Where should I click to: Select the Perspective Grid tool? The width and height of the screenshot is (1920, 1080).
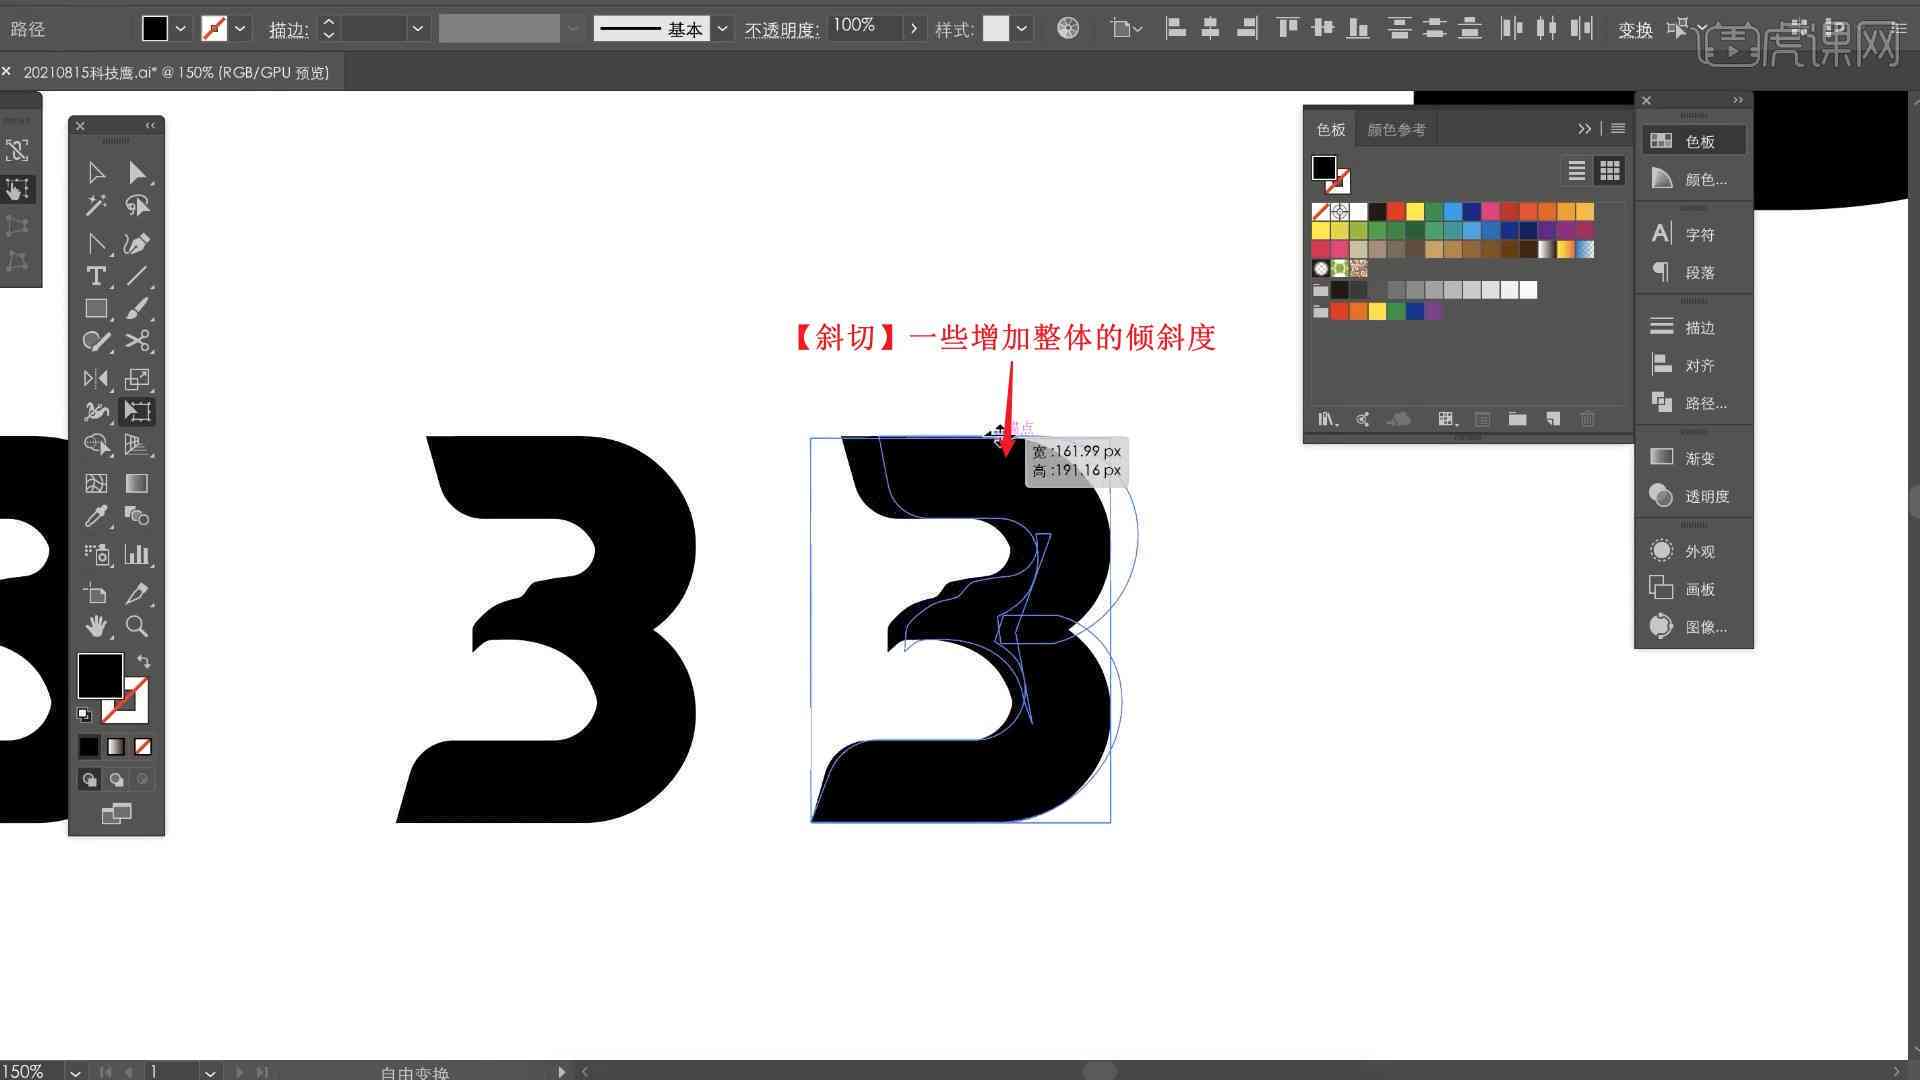click(x=137, y=445)
